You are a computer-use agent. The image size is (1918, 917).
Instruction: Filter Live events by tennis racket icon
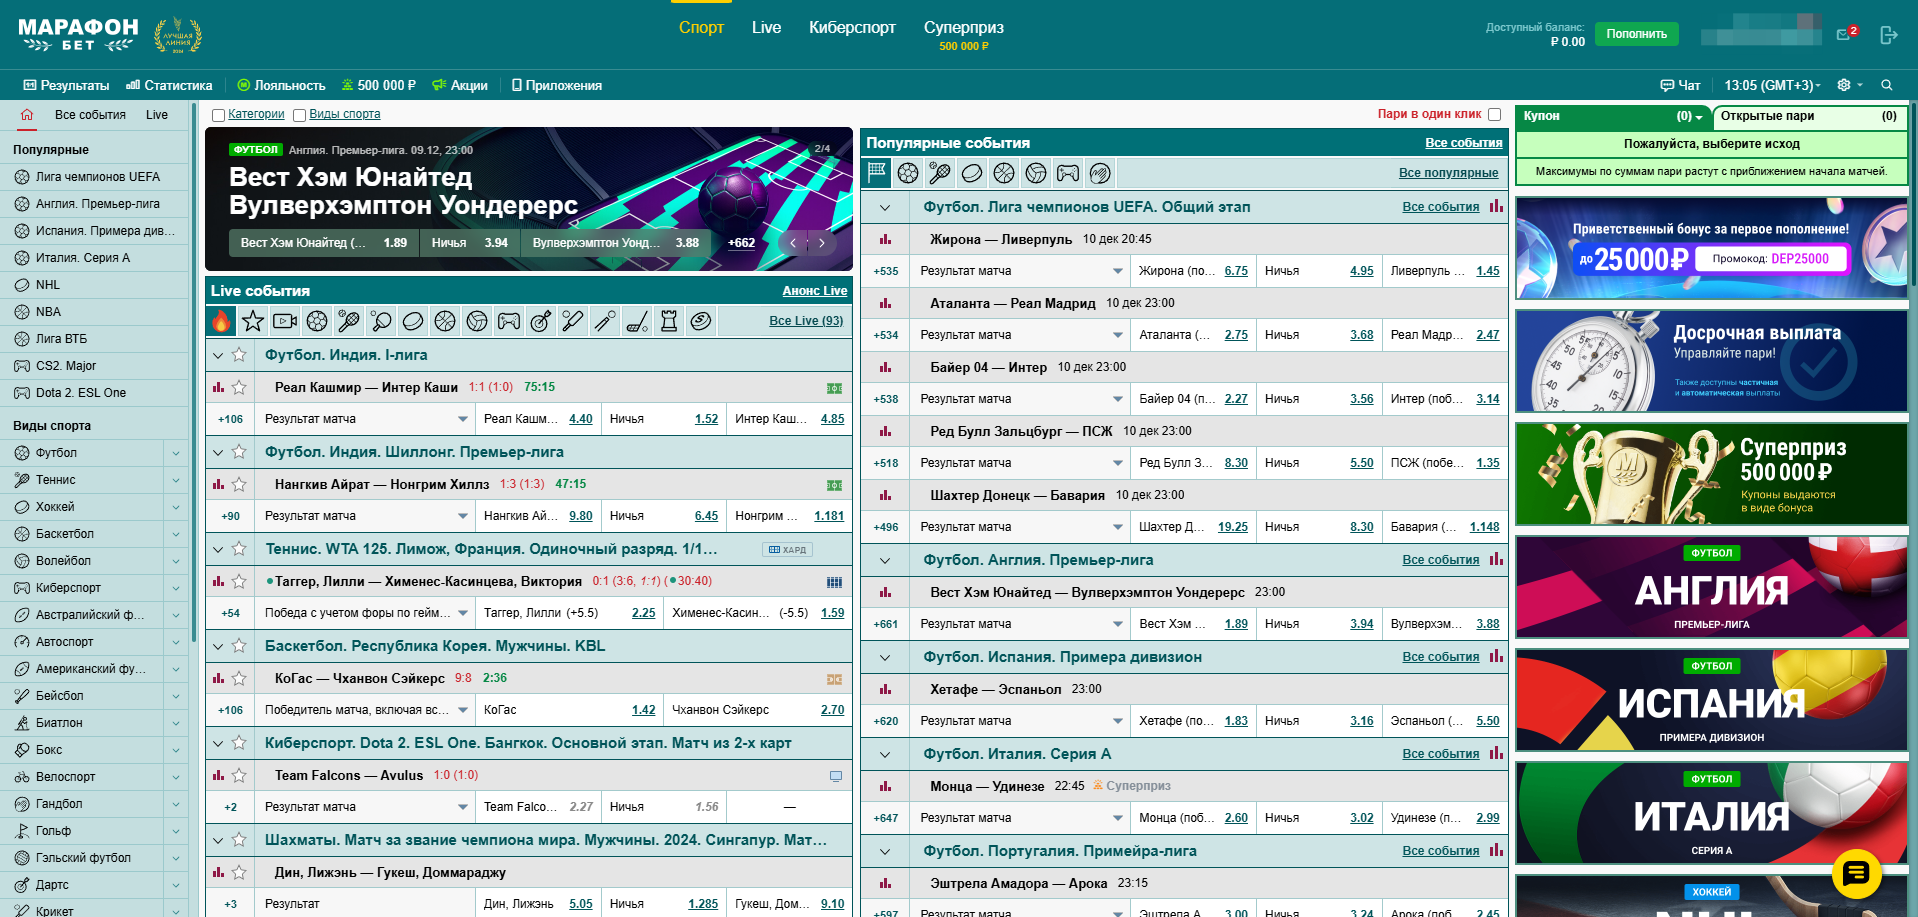(x=349, y=321)
